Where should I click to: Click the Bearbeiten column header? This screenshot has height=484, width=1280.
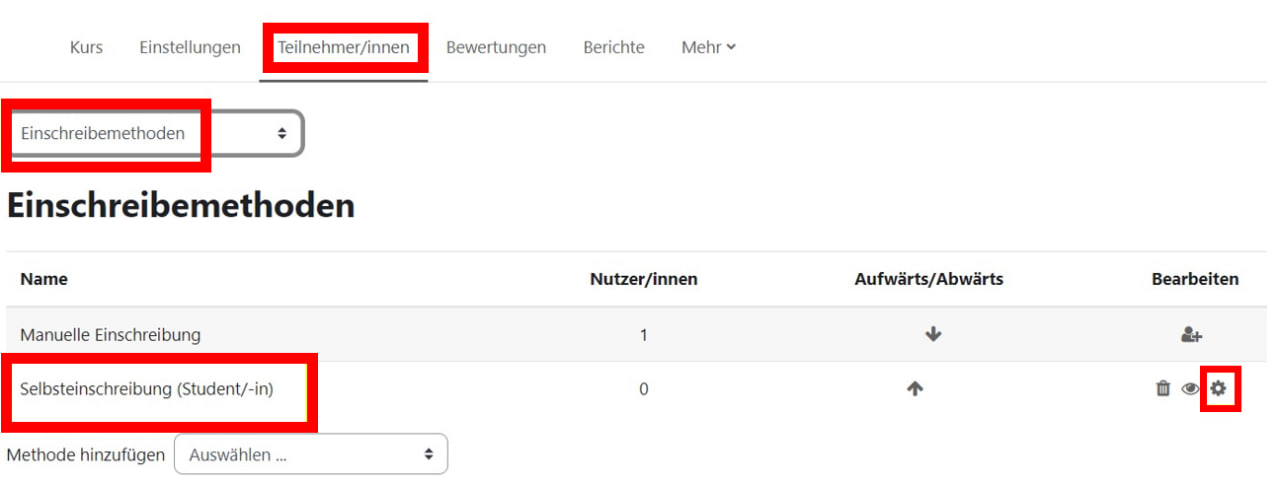tap(1194, 279)
